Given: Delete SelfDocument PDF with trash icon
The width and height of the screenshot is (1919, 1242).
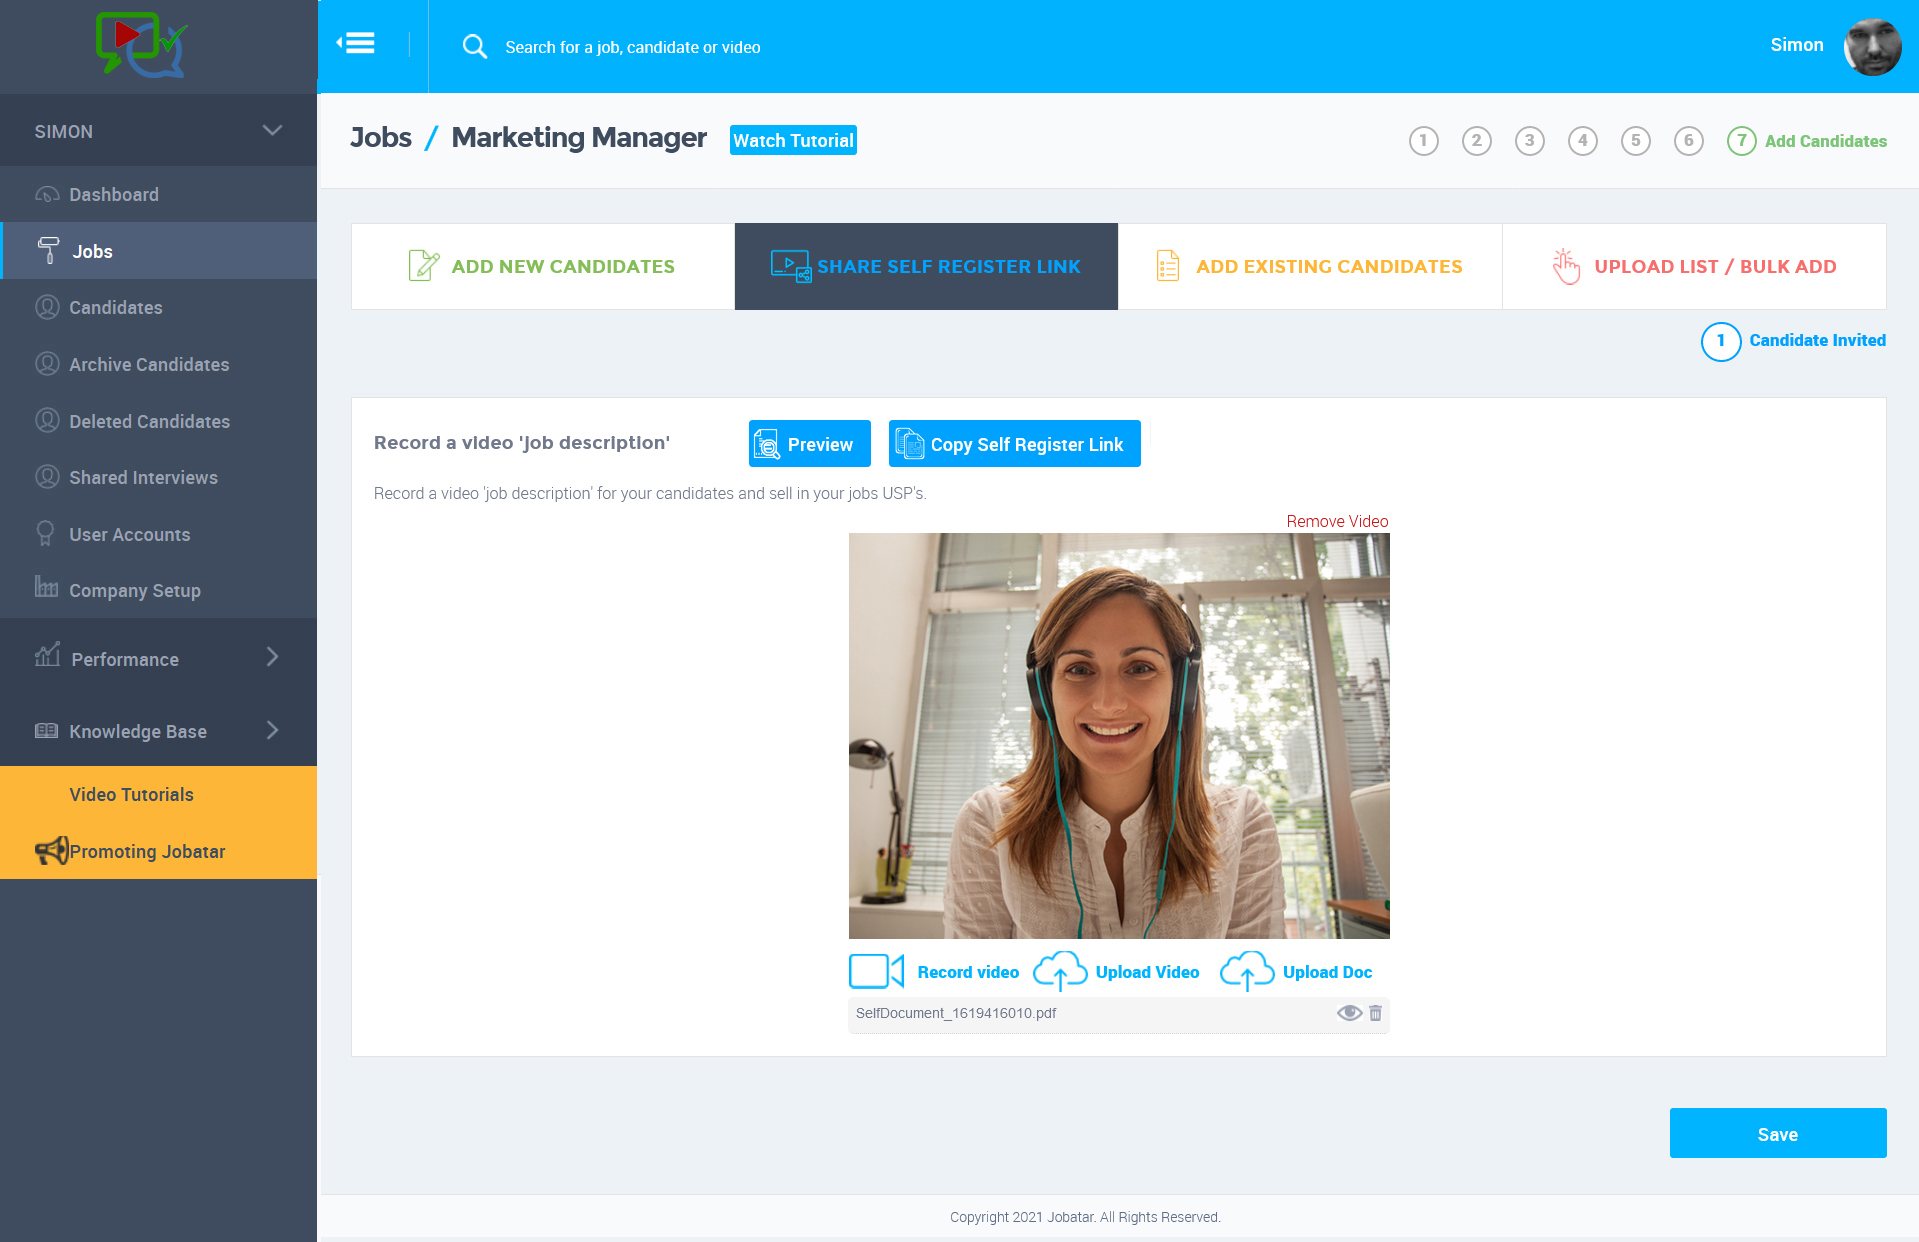Looking at the screenshot, I should pos(1375,1013).
